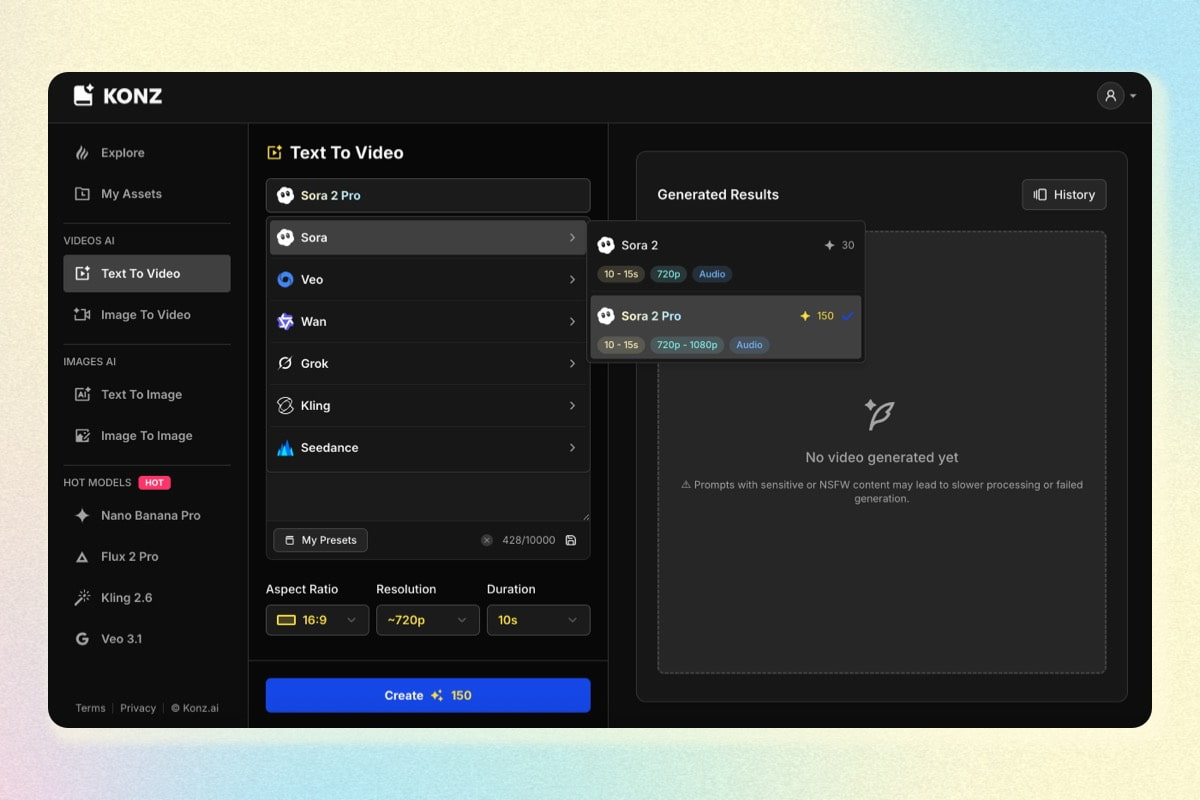Click the Grok logo icon in model list
Viewport: 1200px width, 800px height.
coord(285,364)
